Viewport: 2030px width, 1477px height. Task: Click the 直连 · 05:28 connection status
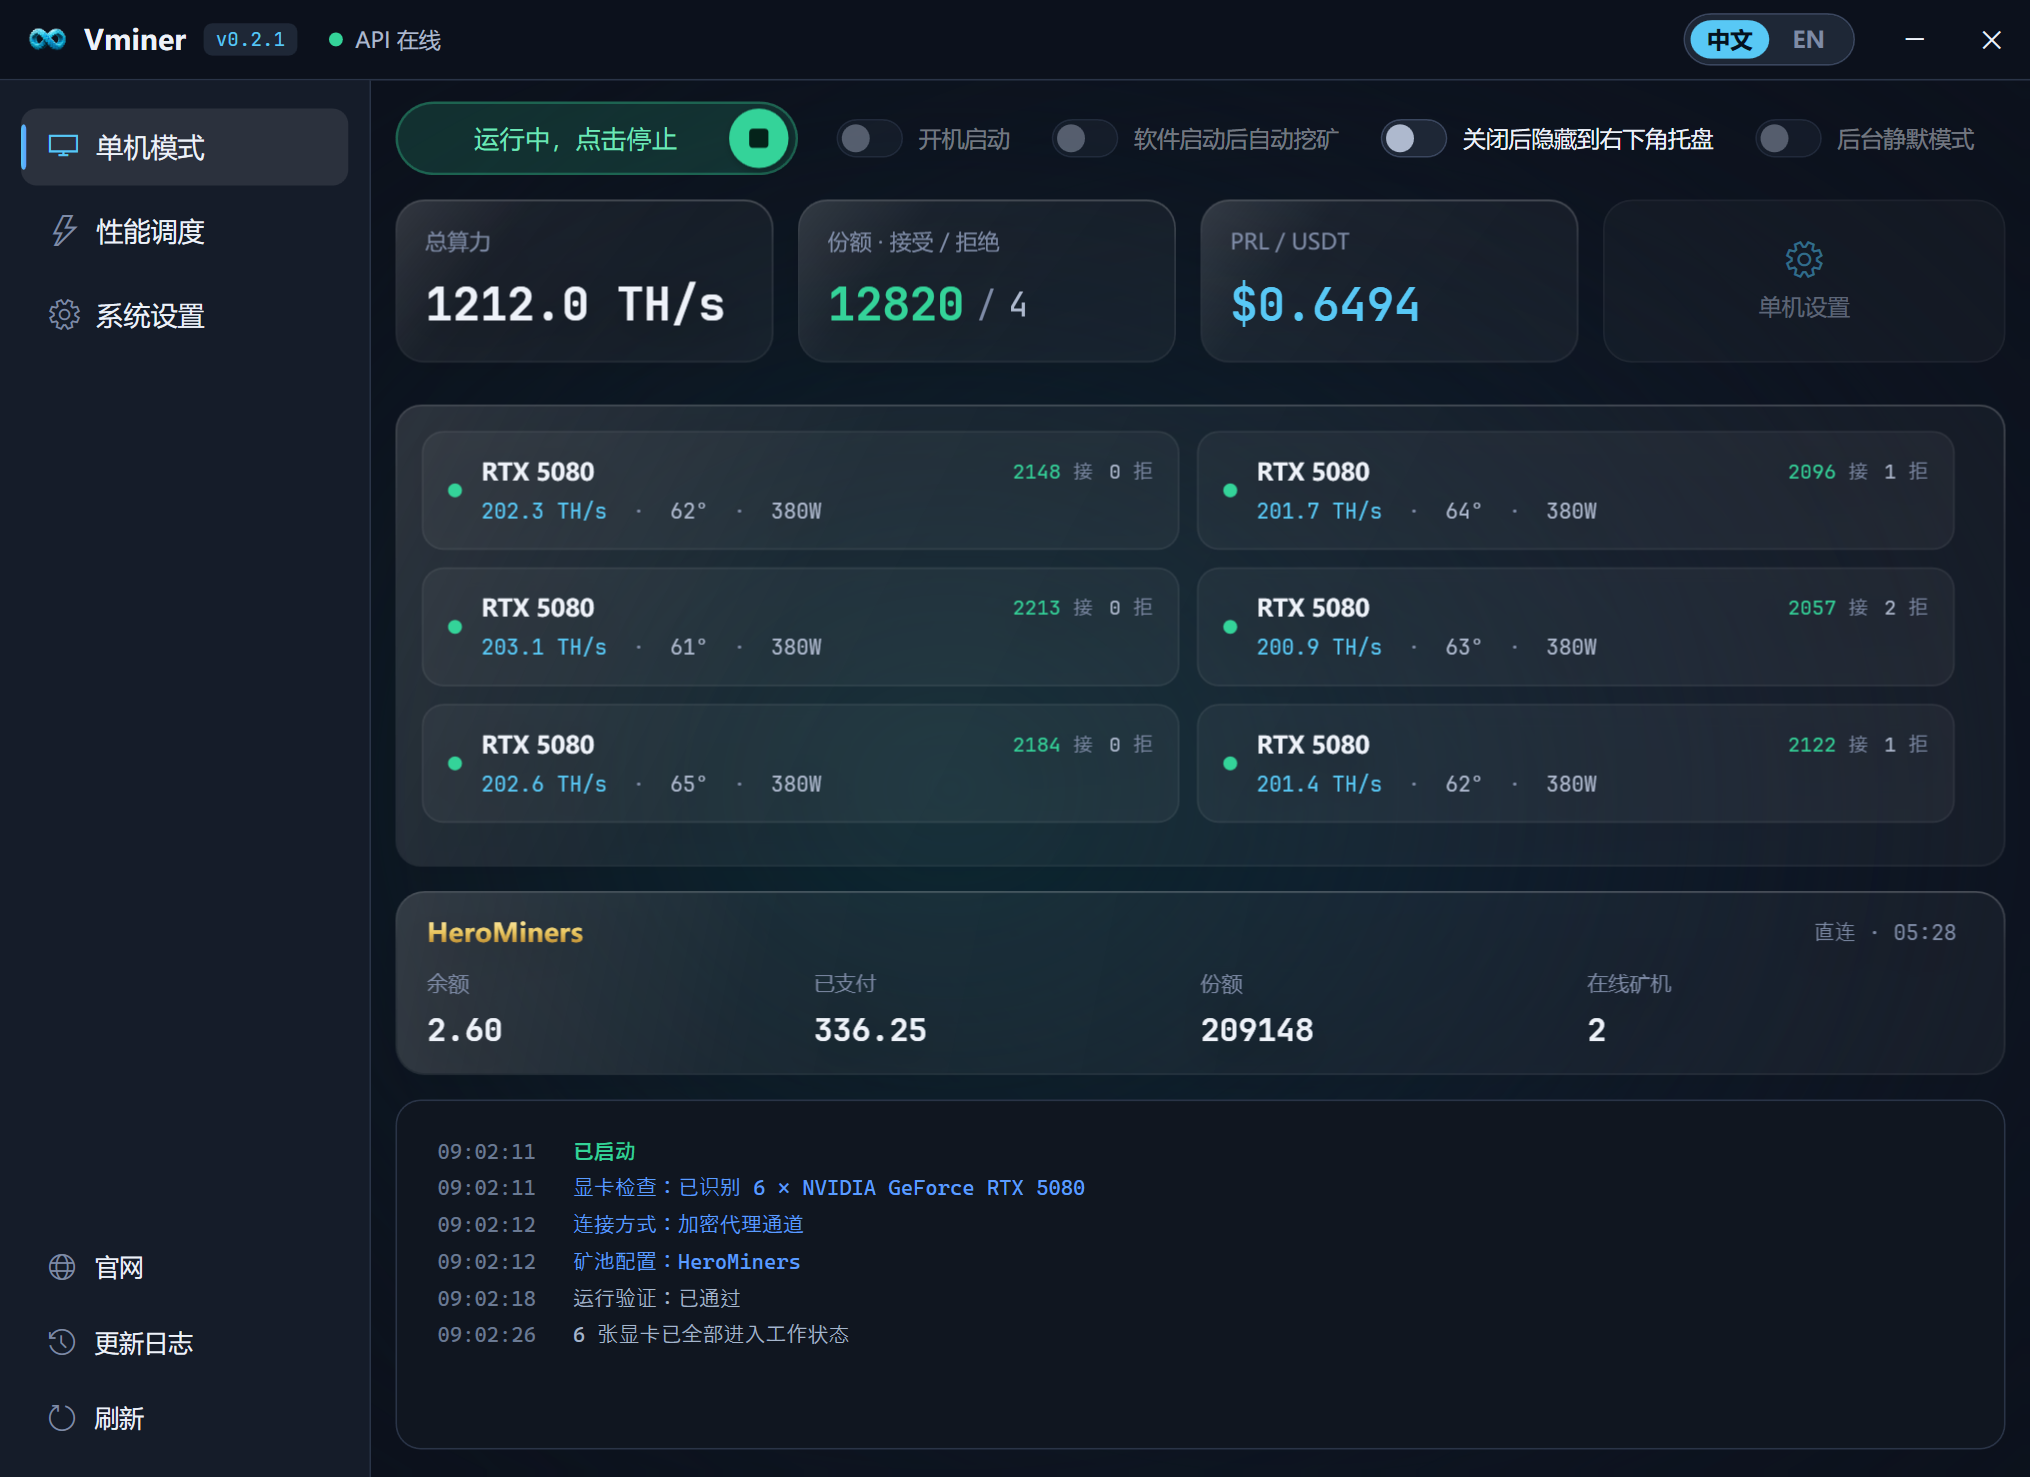pyautogui.click(x=1885, y=932)
